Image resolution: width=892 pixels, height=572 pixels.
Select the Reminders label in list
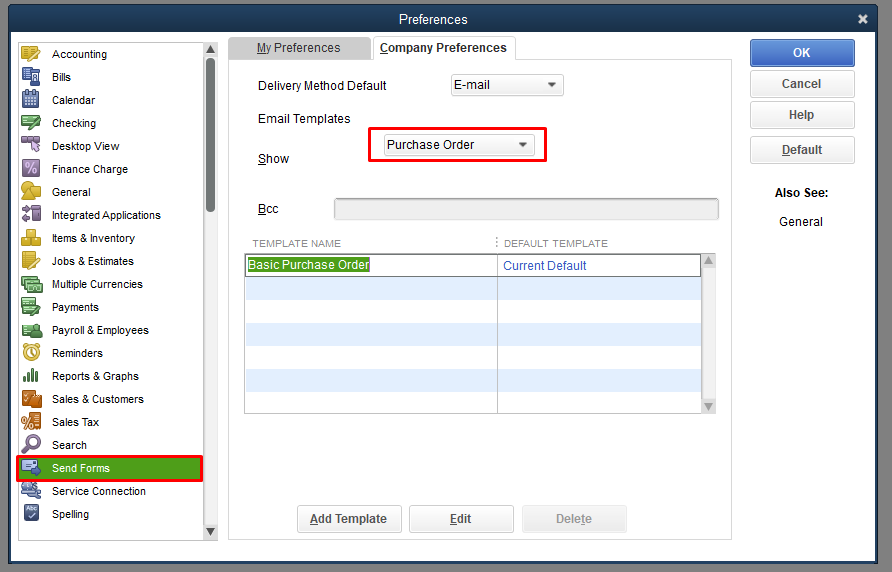pyautogui.click(x=77, y=353)
